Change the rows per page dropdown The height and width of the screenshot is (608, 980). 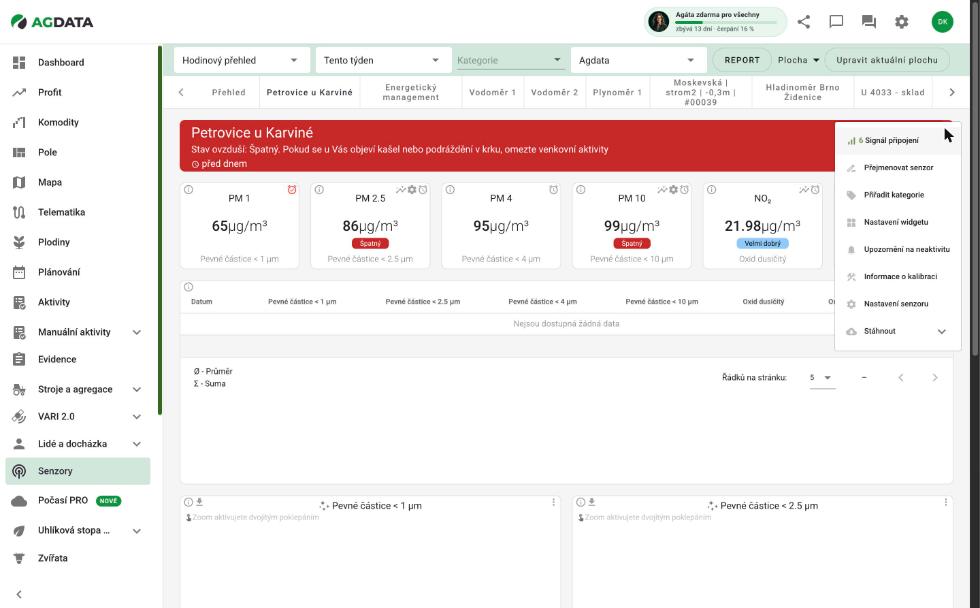click(x=822, y=377)
